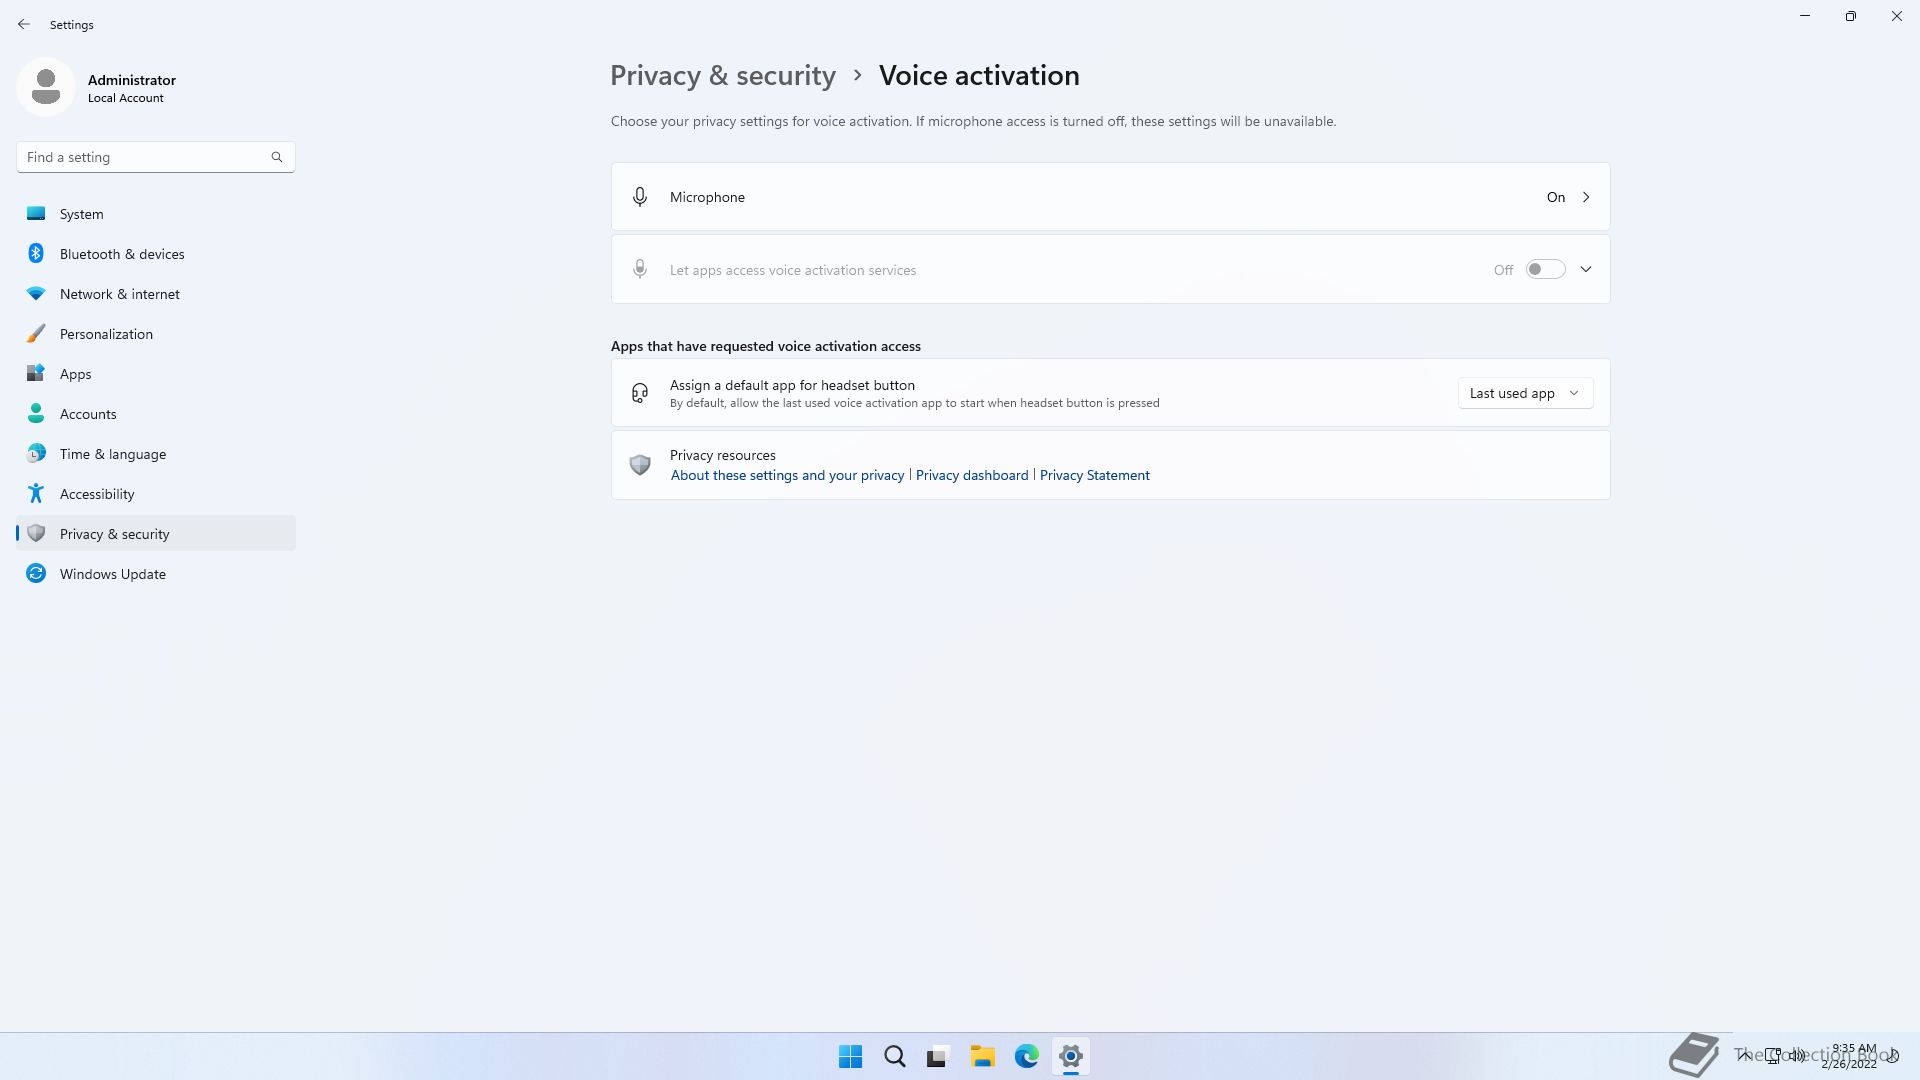Image resolution: width=1920 pixels, height=1080 pixels.
Task: Launch Microsoft Edge from the taskbar
Action: pyautogui.click(x=1027, y=1056)
